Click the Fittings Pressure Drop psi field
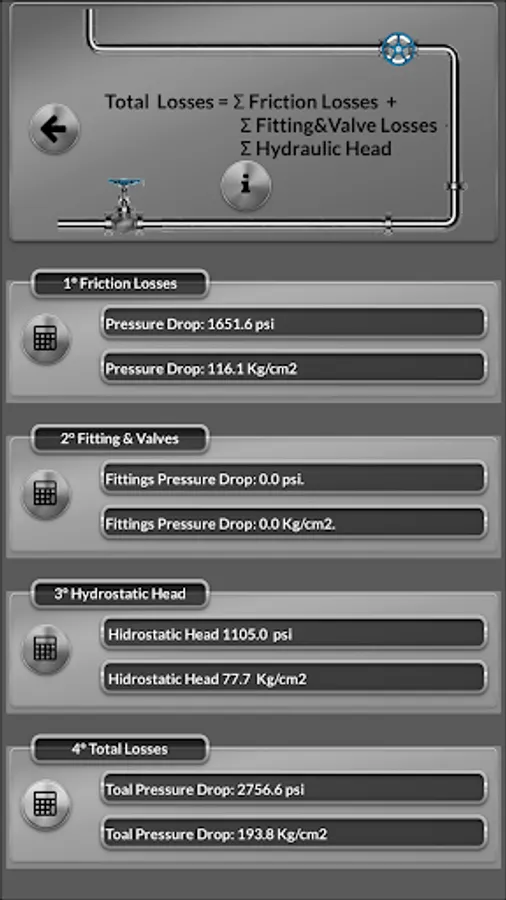 pyautogui.click(x=294, y=479)
